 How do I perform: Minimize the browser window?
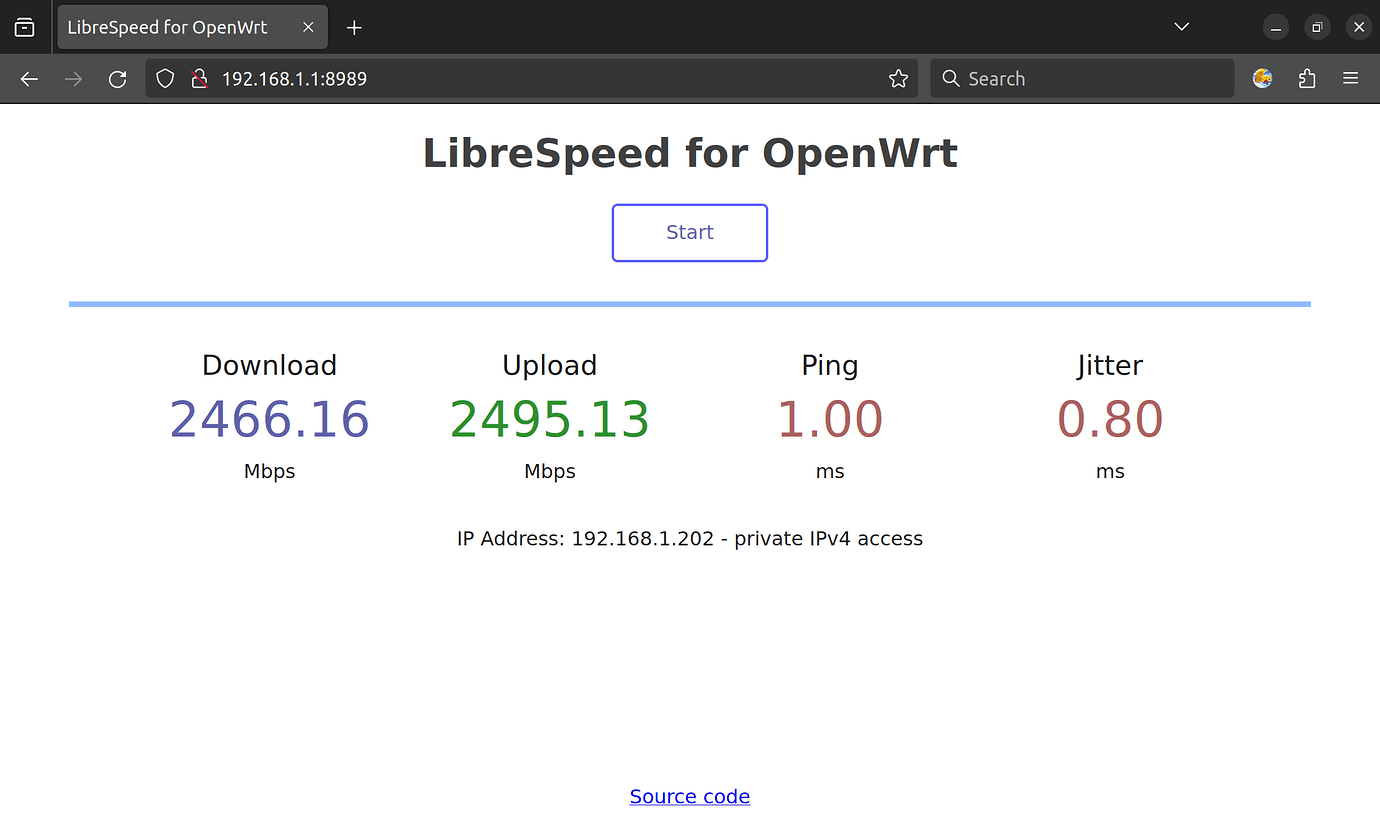tap(1275, 27)
